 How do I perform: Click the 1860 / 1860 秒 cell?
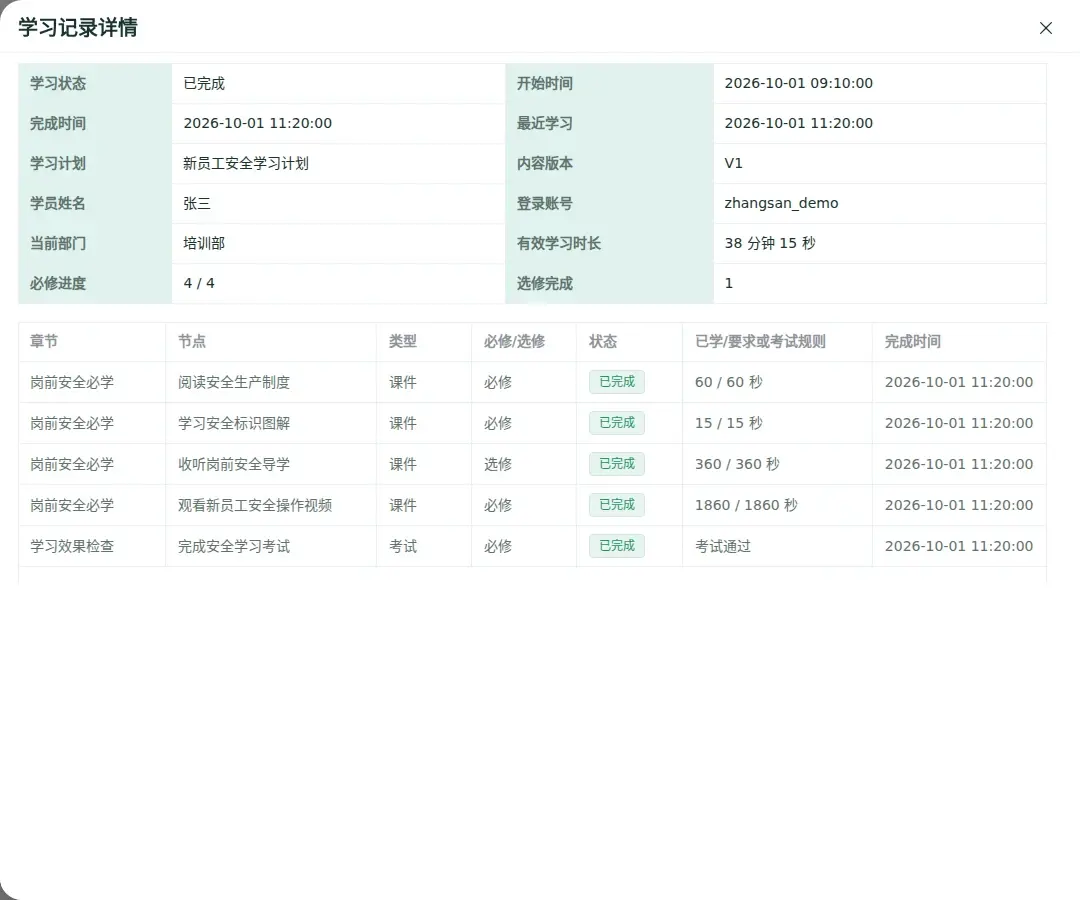pyautogui.click(x=777, y=505)
